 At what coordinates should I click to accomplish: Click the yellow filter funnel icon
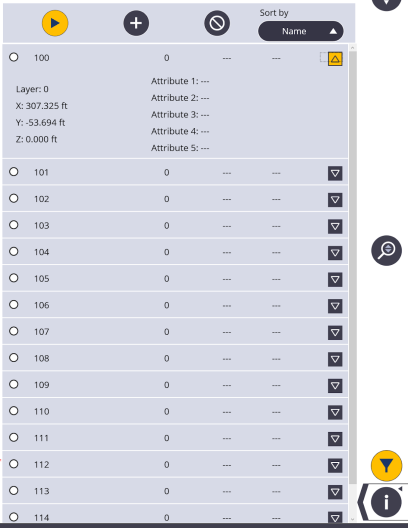(x=386, y=466)
